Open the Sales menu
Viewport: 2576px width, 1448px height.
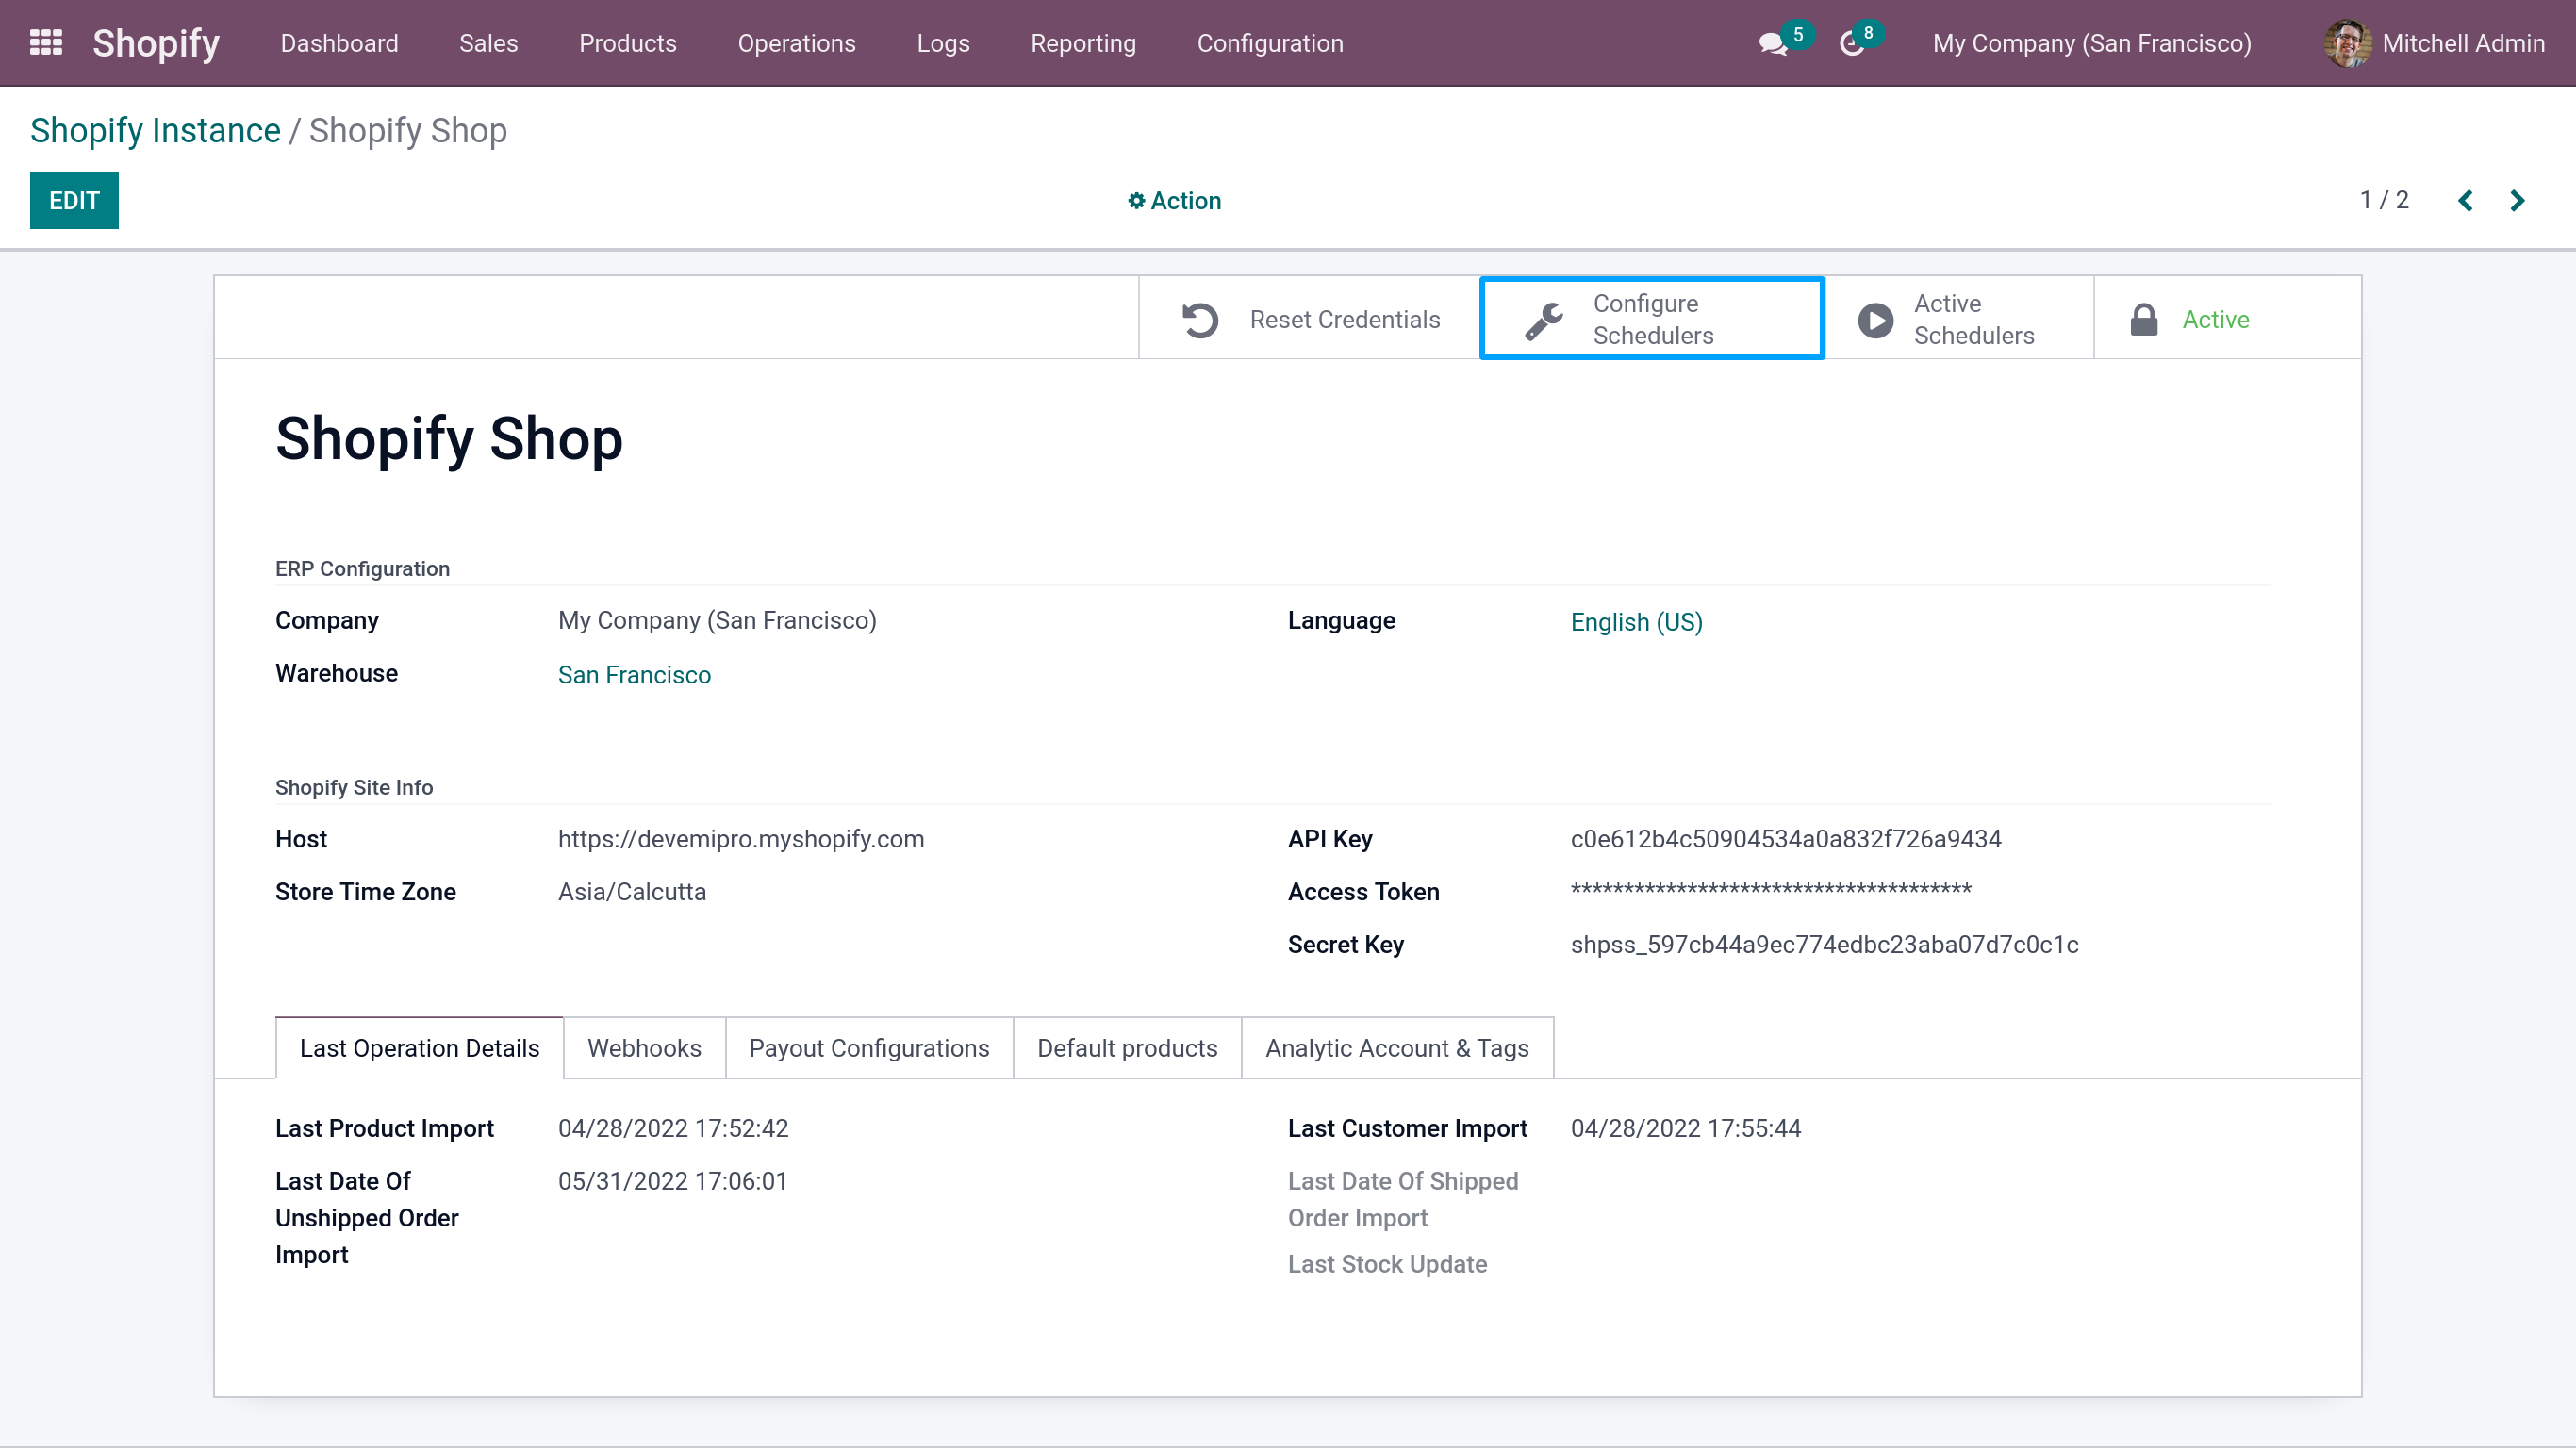click(488, 43)
